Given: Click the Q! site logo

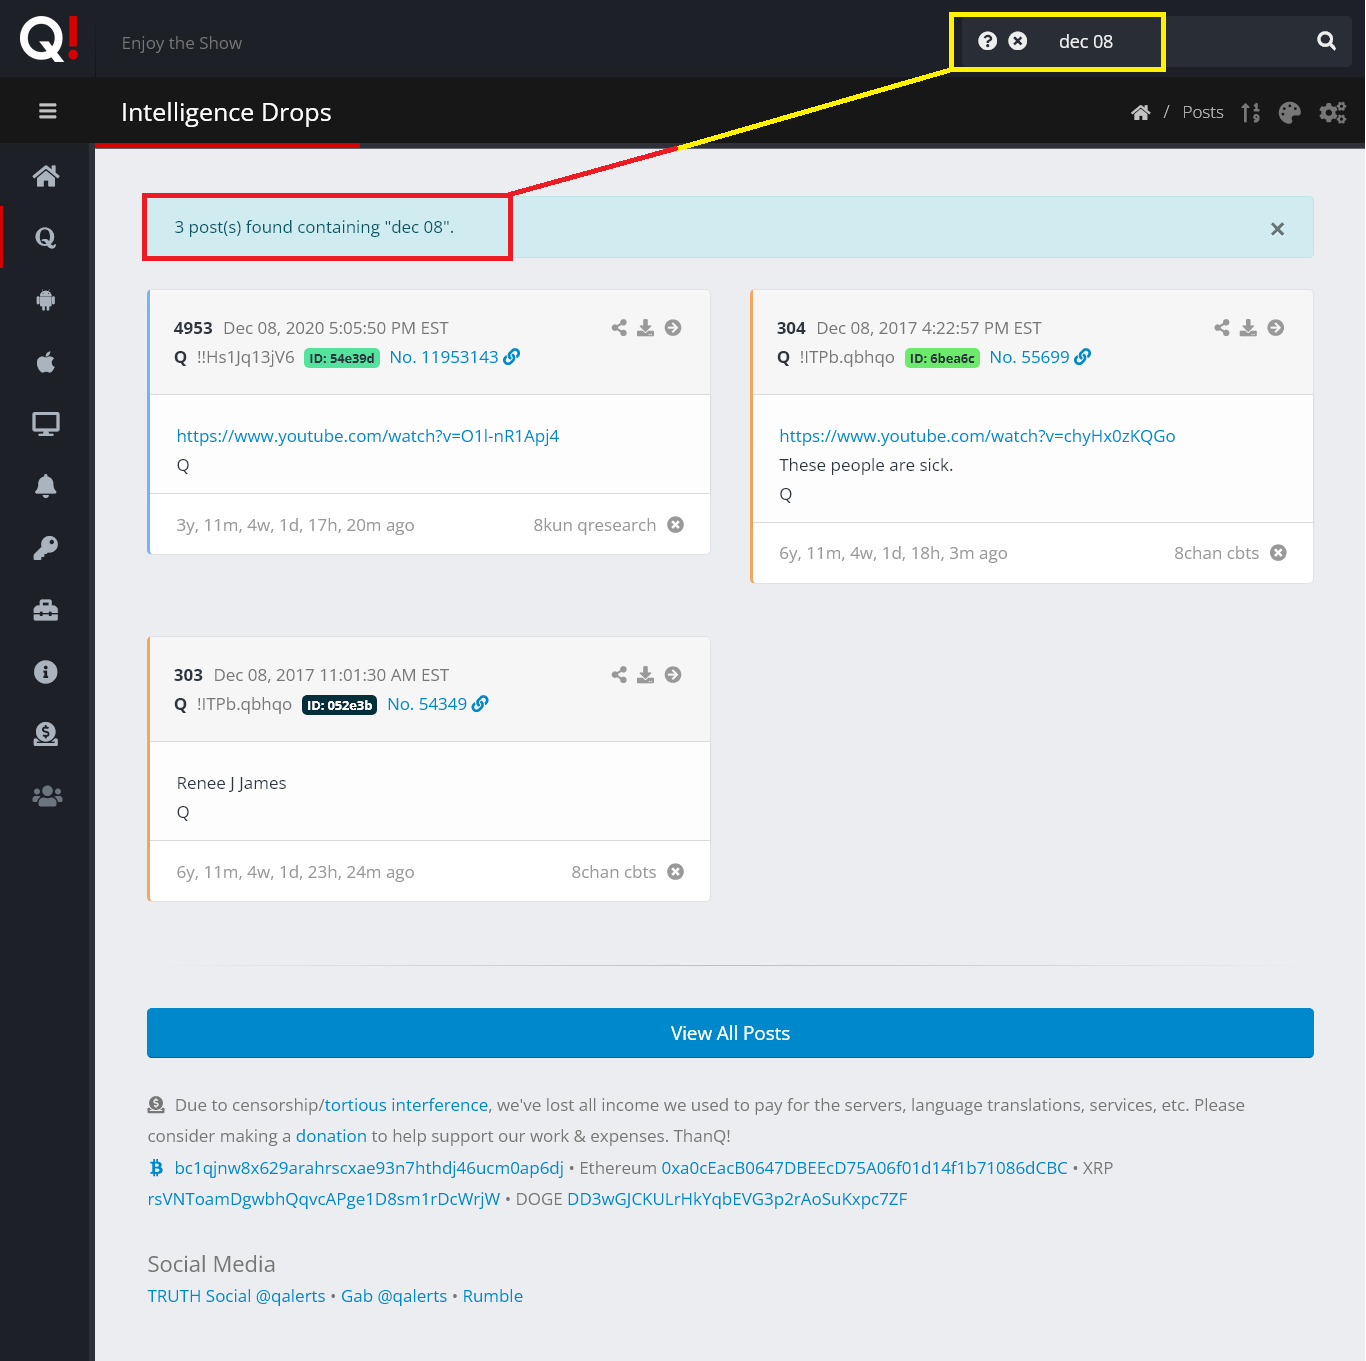Looking at the screenshot, I should (48, 39).
